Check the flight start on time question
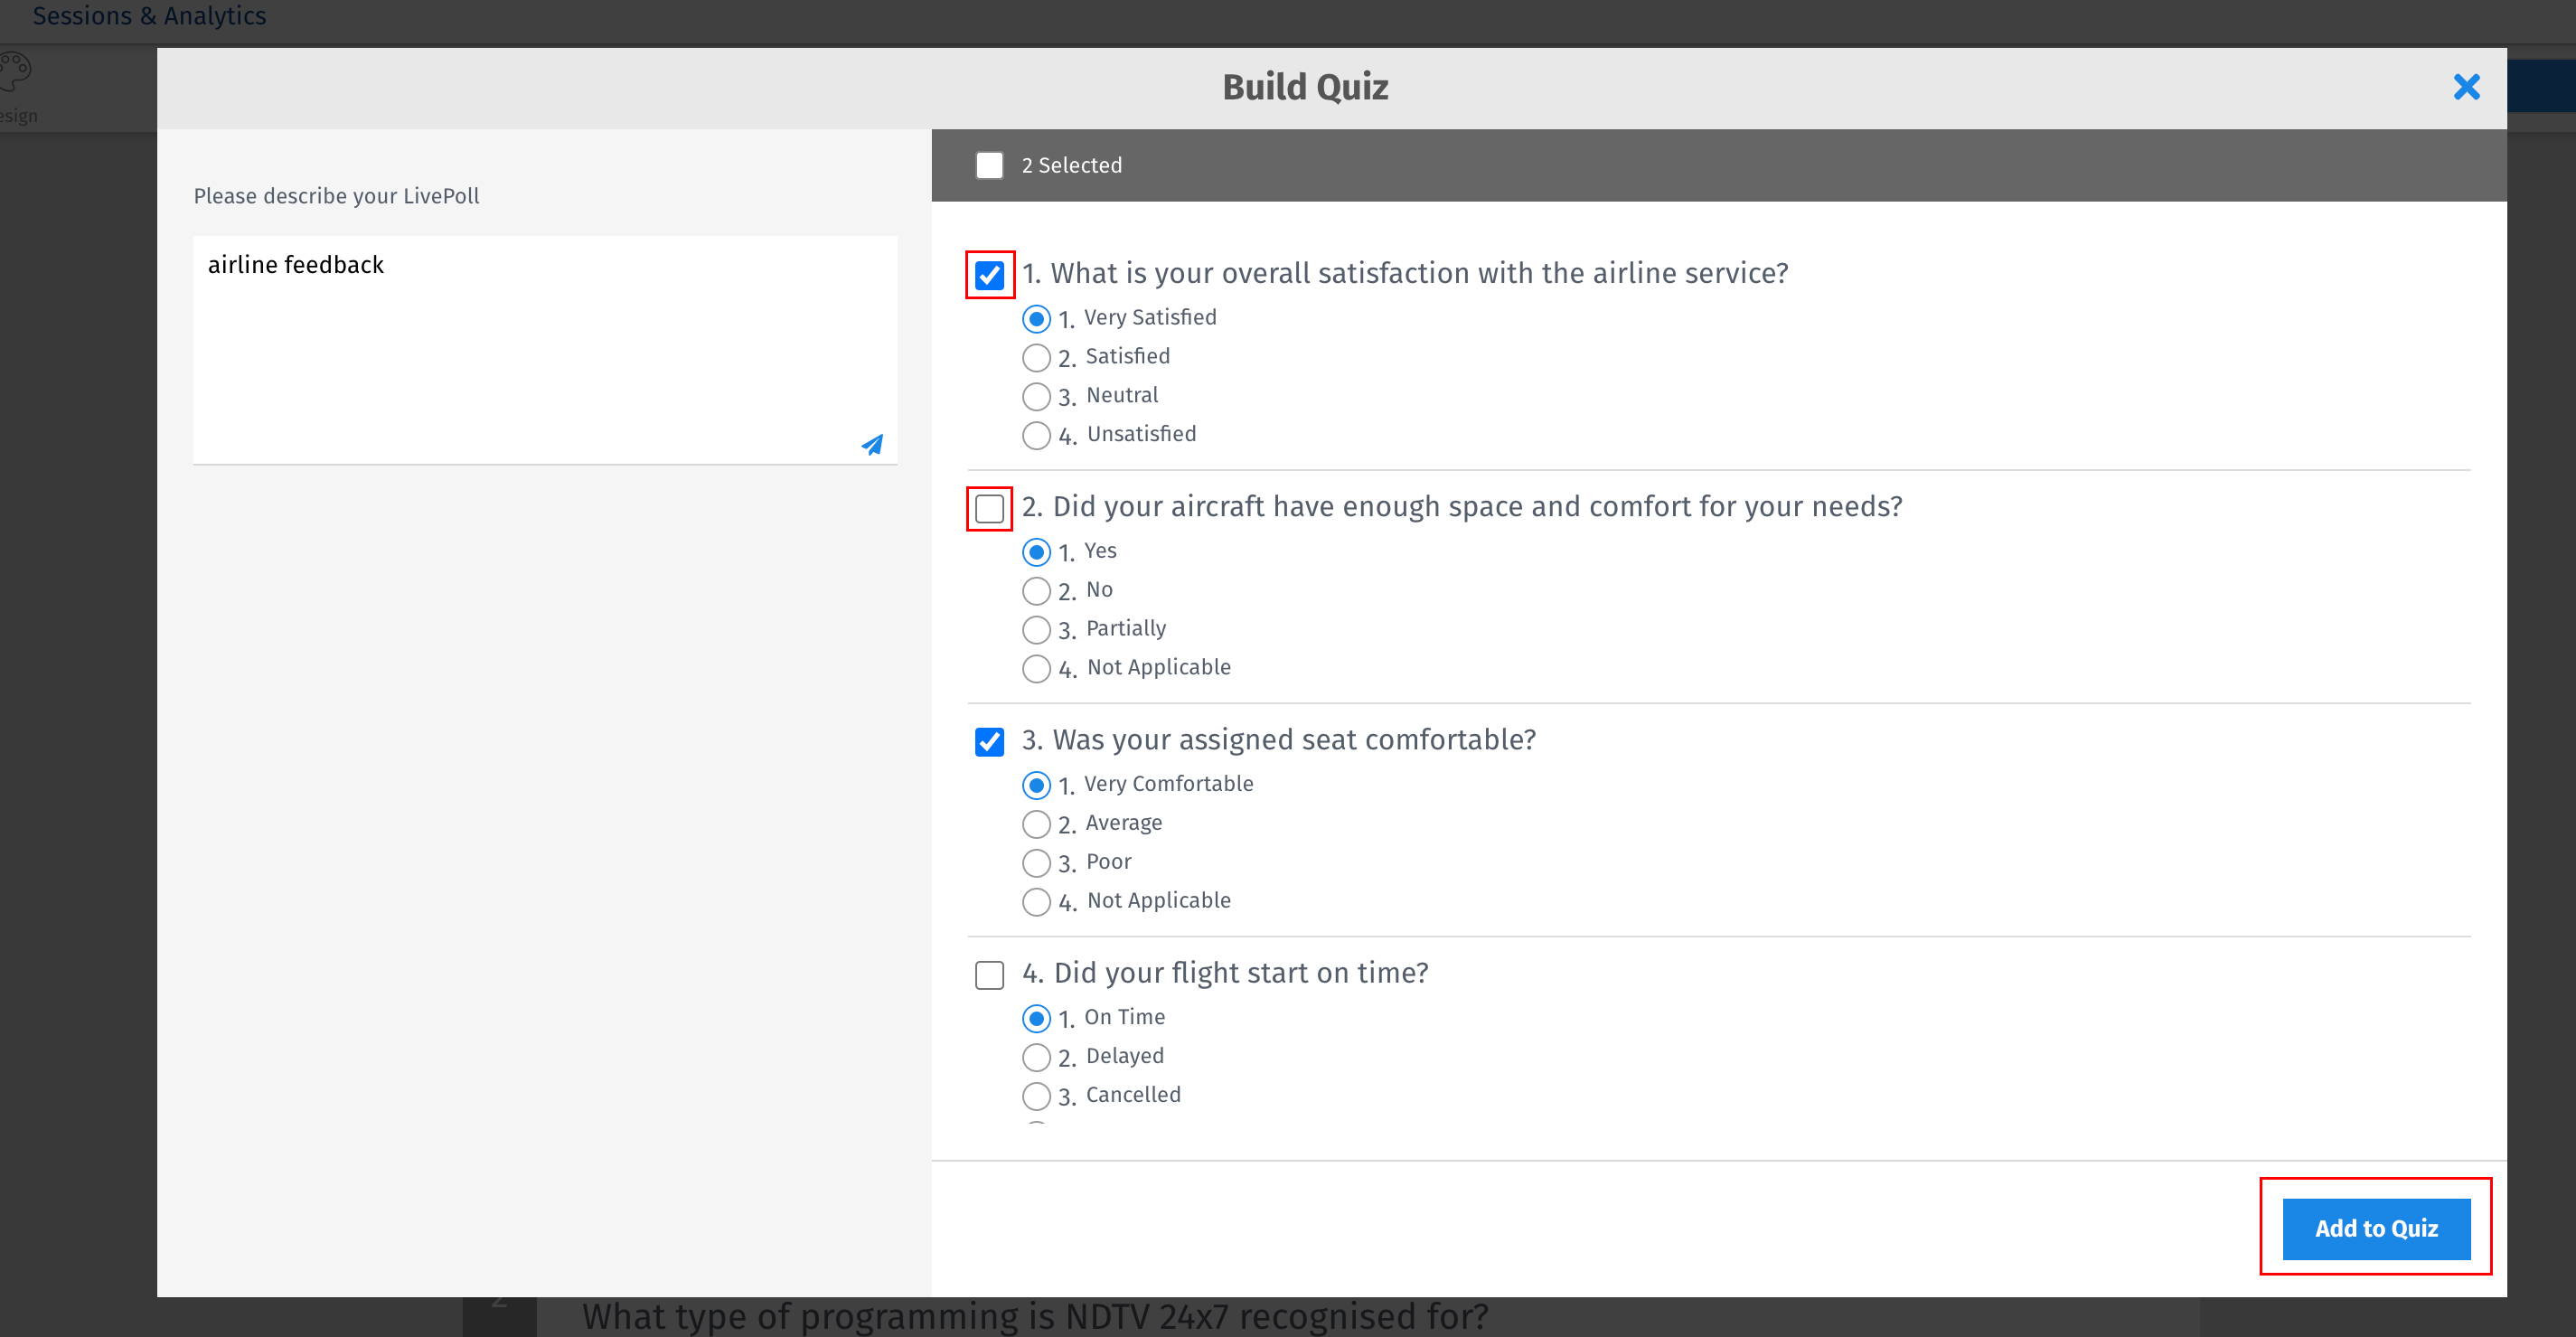Image resolution: width=2576 pixels, height=1337 pixels. [989, 974]
